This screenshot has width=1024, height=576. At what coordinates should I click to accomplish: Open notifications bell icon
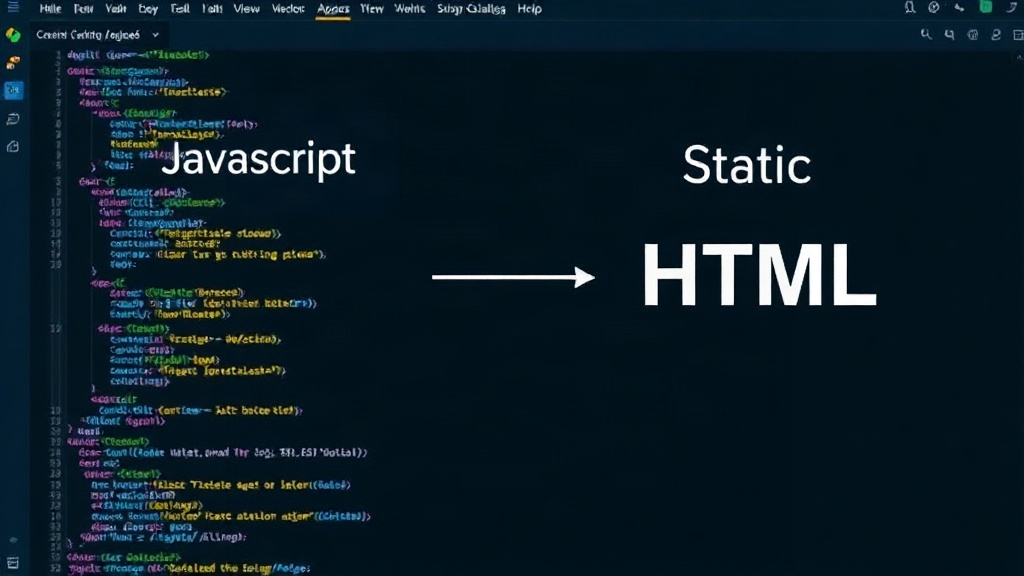coord(910,7)
